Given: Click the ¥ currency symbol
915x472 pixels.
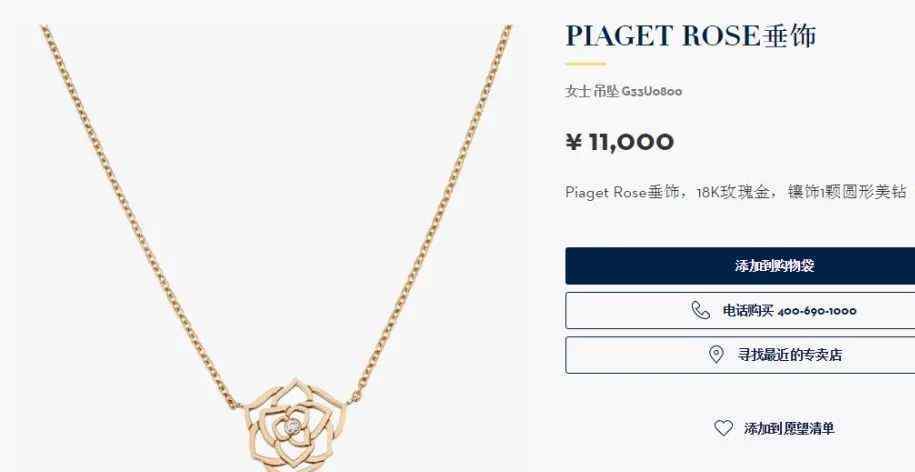Looking at the screenshot, I should click(574, 142).
